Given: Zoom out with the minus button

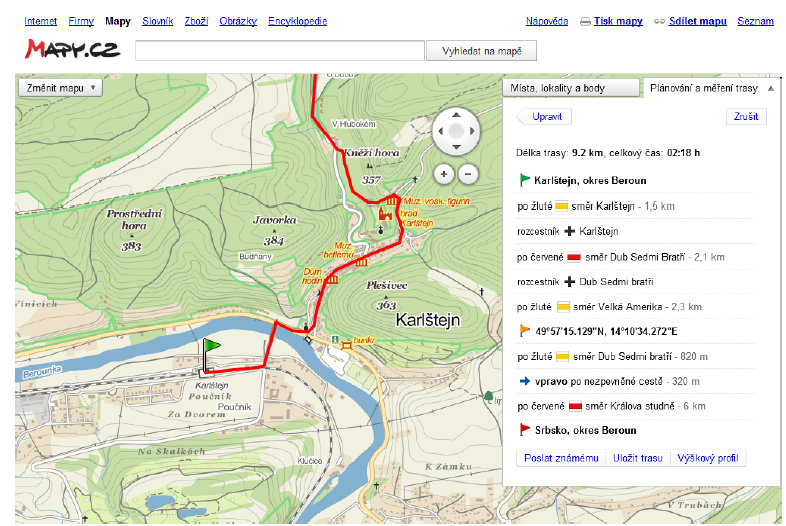Looking at the screenshot, I should coord(468,174).
